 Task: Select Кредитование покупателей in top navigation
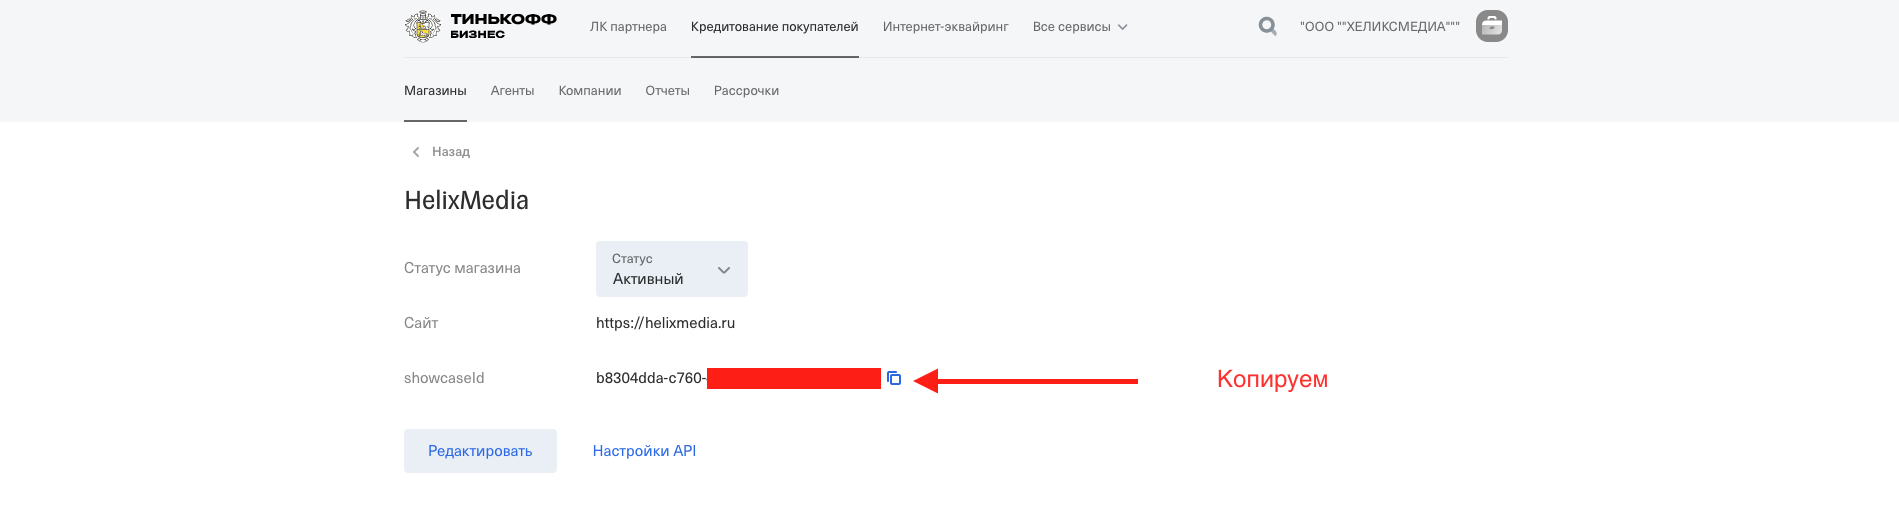coord(775,27)
